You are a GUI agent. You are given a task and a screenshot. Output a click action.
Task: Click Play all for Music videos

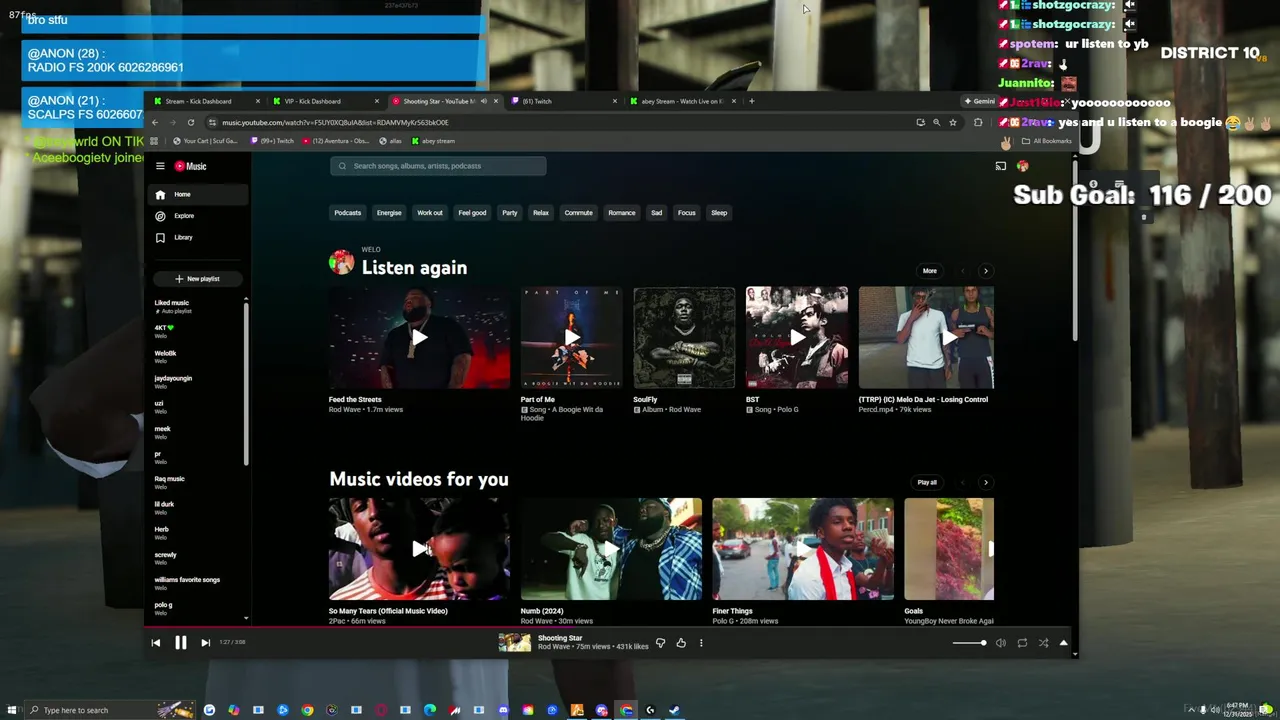pos(927,483)
